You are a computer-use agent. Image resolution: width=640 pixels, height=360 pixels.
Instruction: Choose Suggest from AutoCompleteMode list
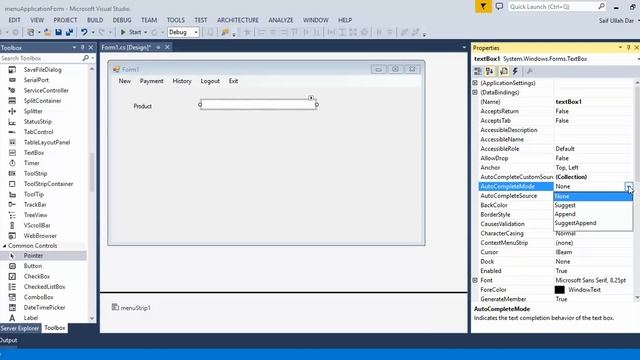point(593,205)
